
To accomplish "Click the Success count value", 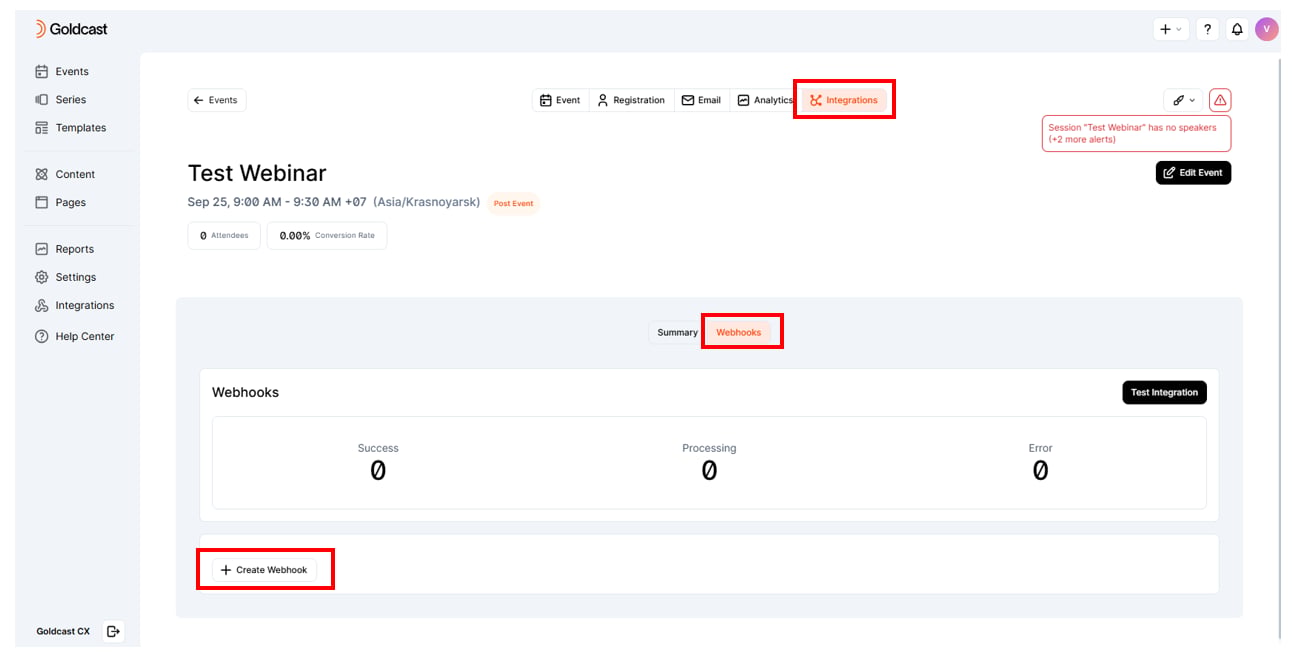I will point(378,470).
